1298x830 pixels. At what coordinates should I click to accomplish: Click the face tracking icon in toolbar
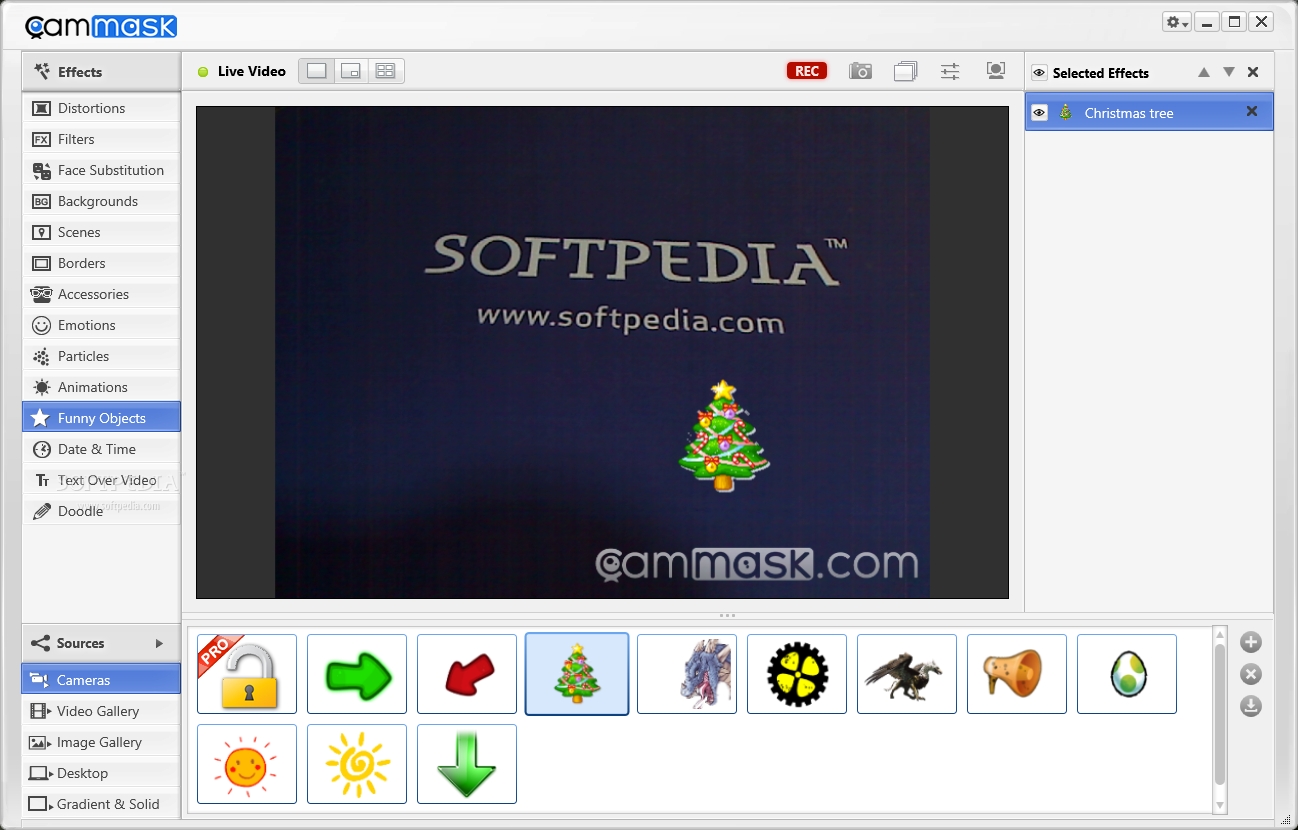click(995, 71)
